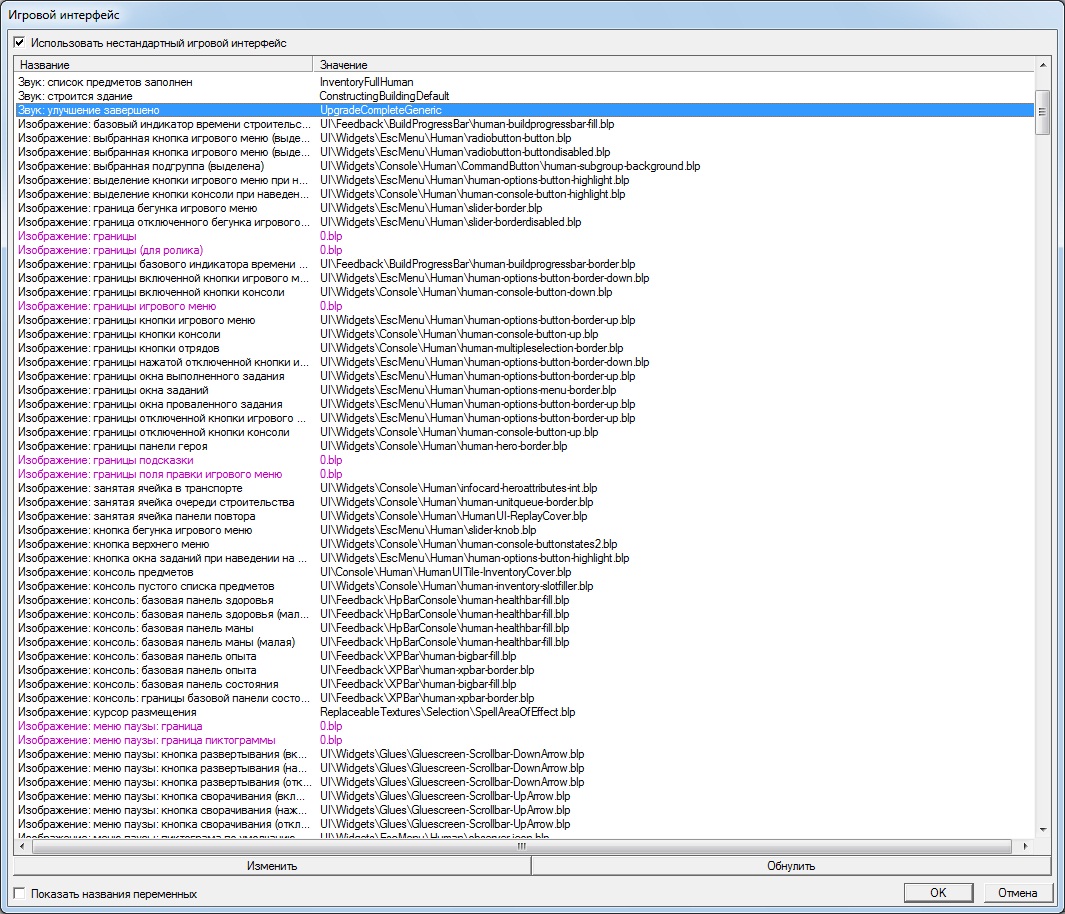Select row 'Изображение: консоль: базовая панель здоровья'

click(x=524, y=600)
